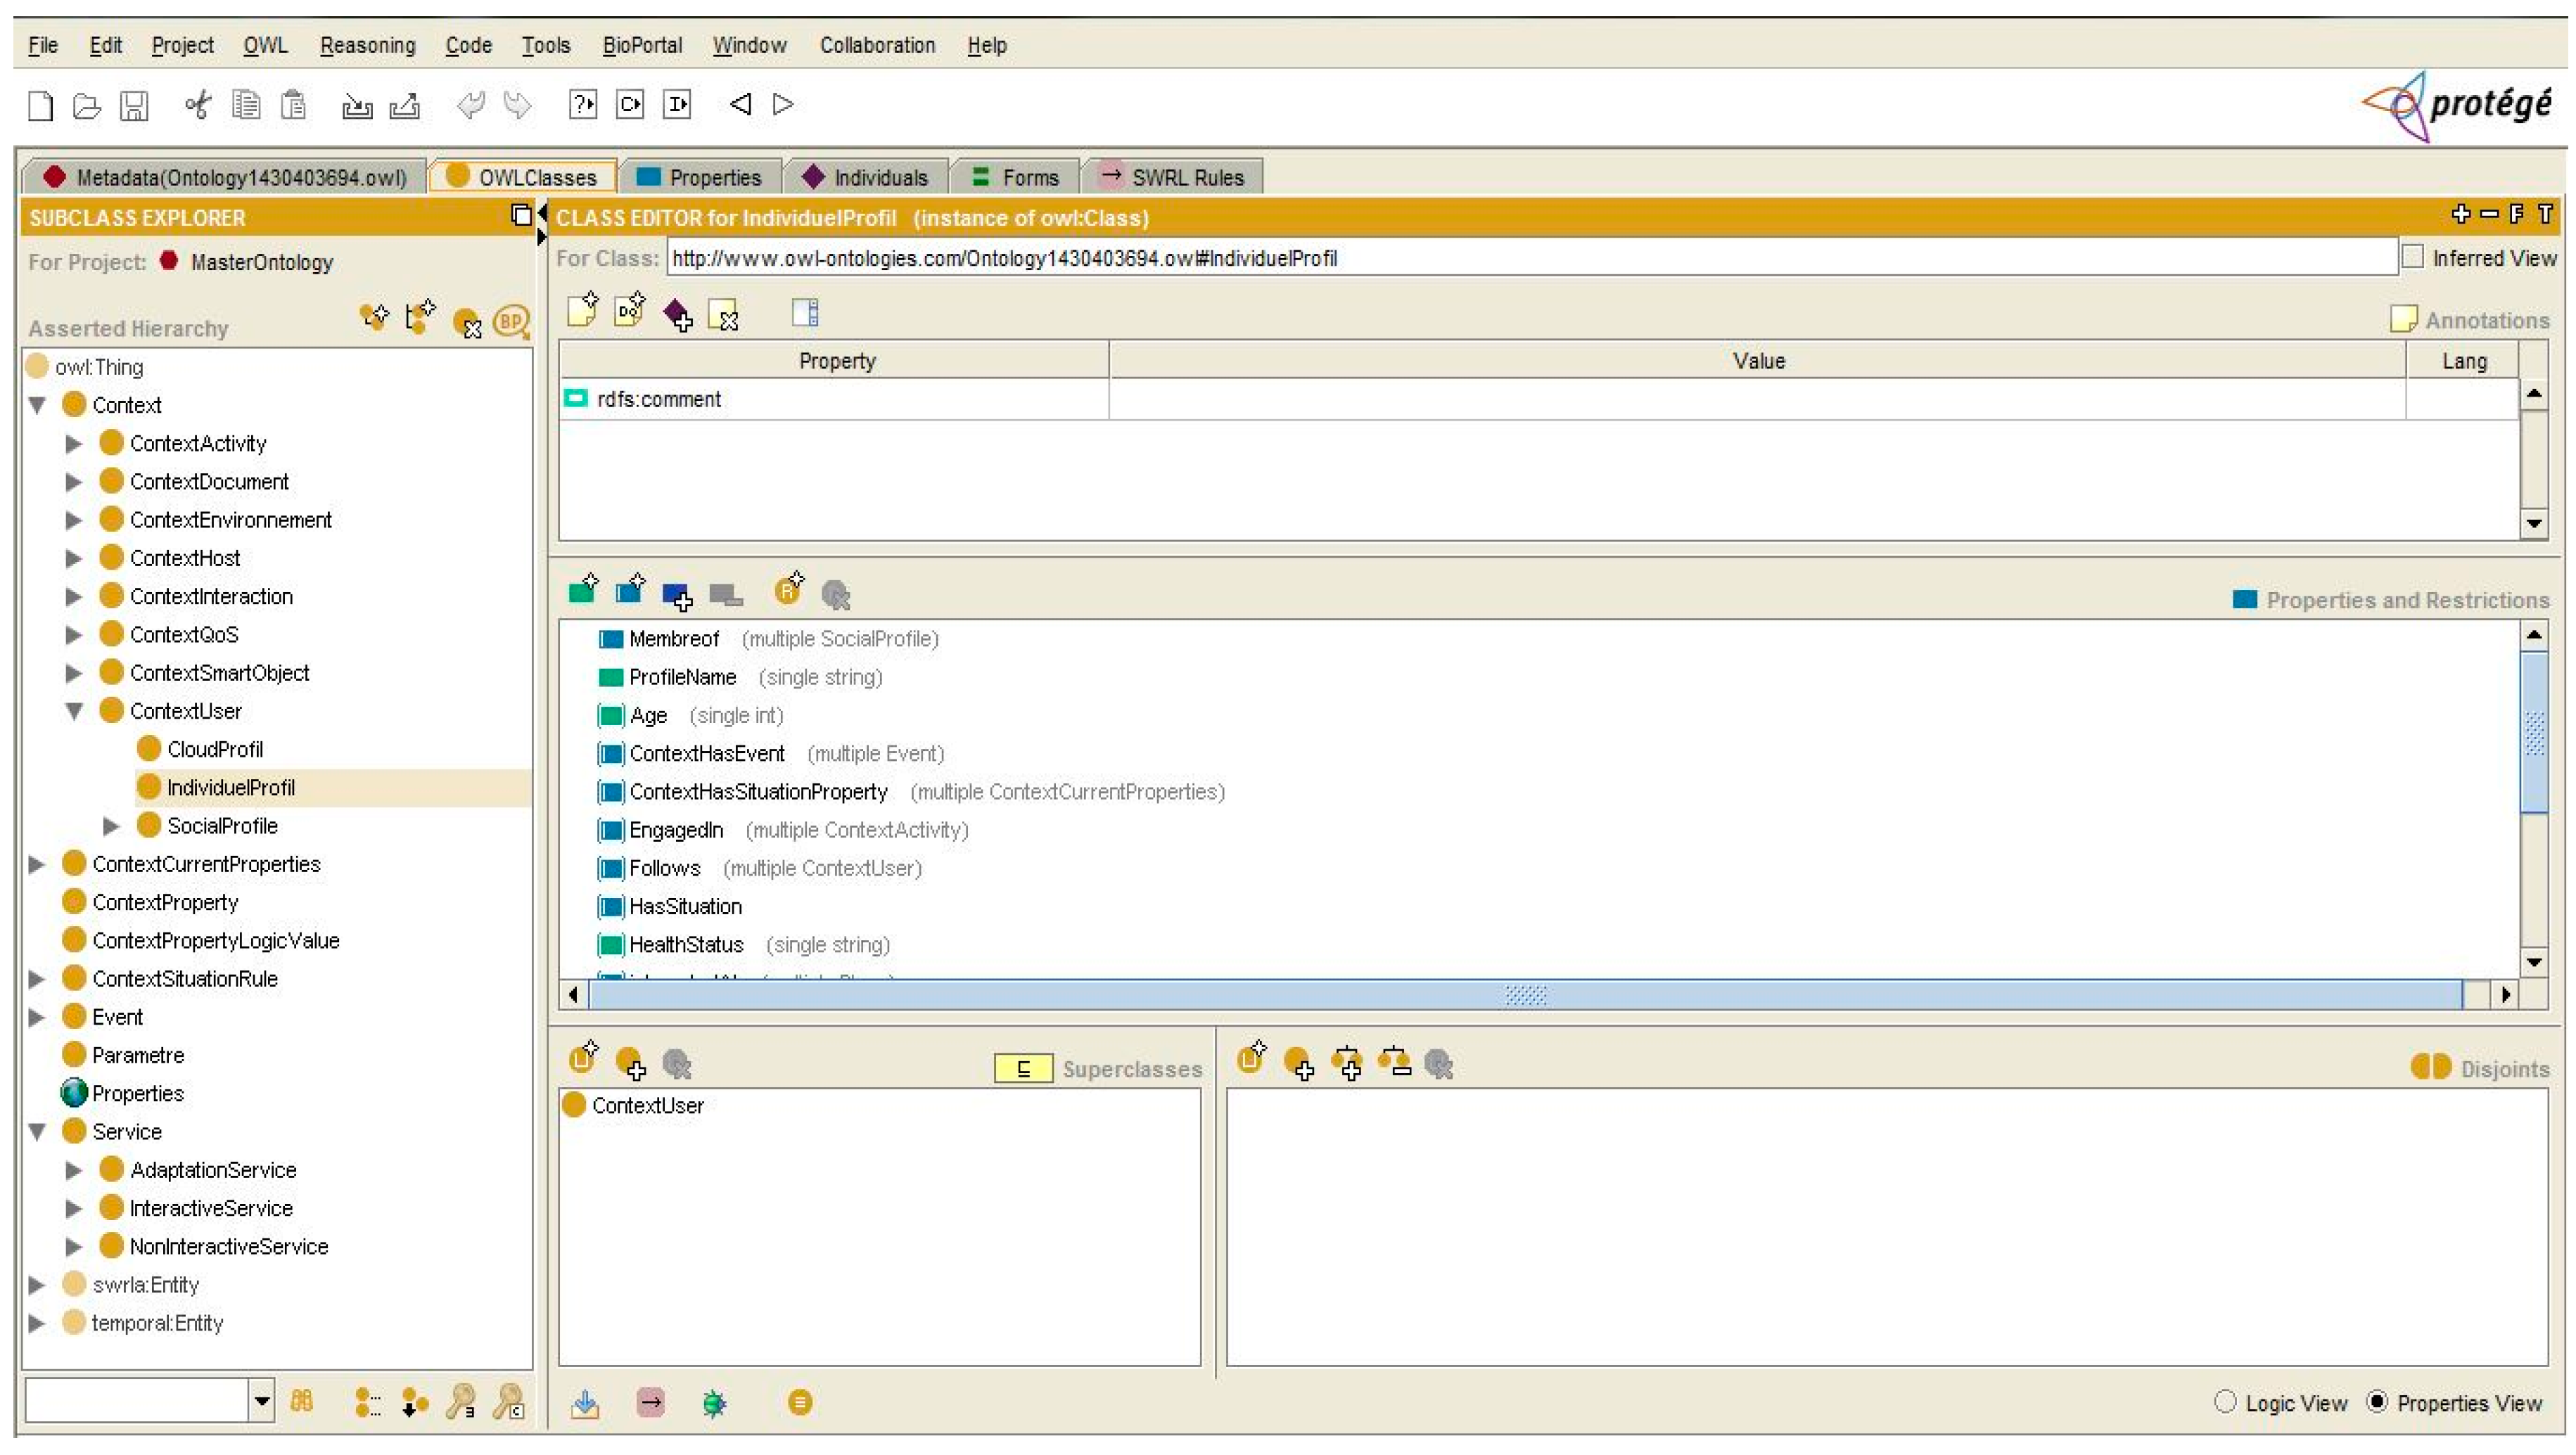
Task: Click the Cut scissors toolbar icon
Action: point(198,104)
